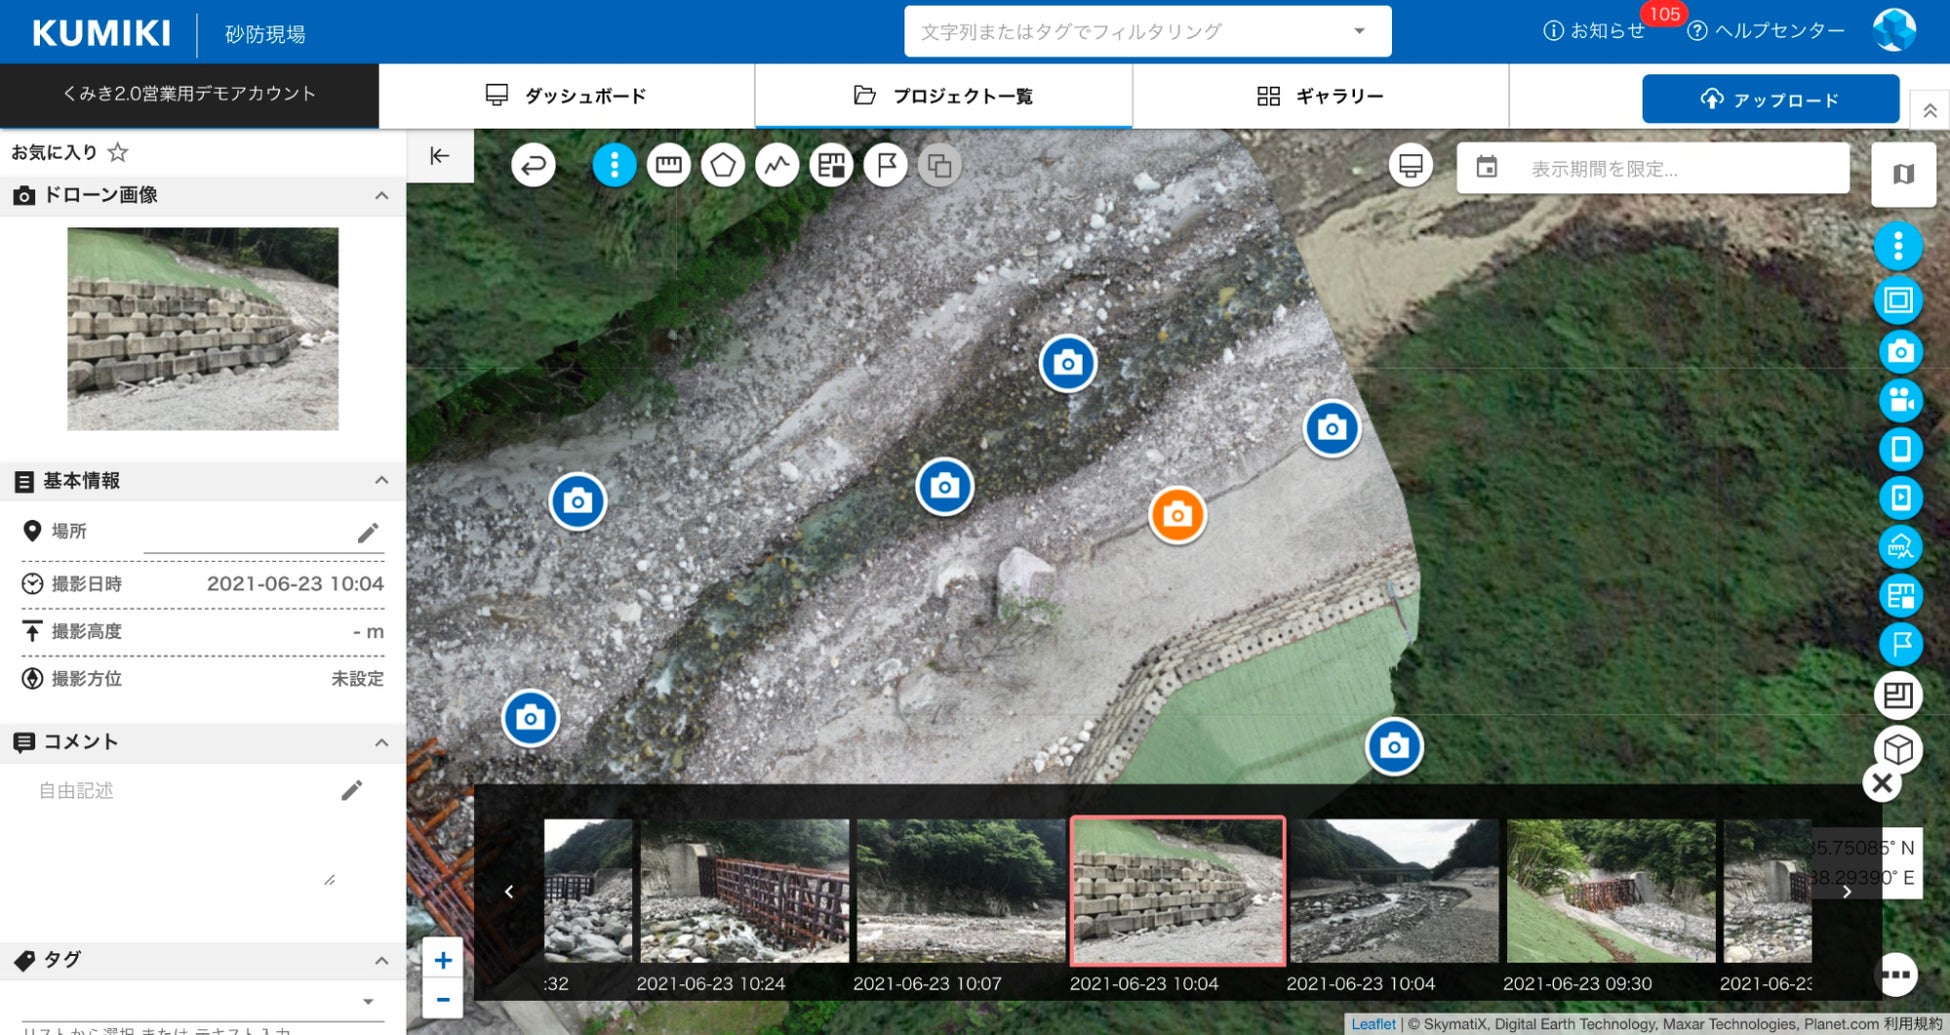Collapse the コメント section
The height and width of the screenshot is (1035, 1950).
(381, 743)
